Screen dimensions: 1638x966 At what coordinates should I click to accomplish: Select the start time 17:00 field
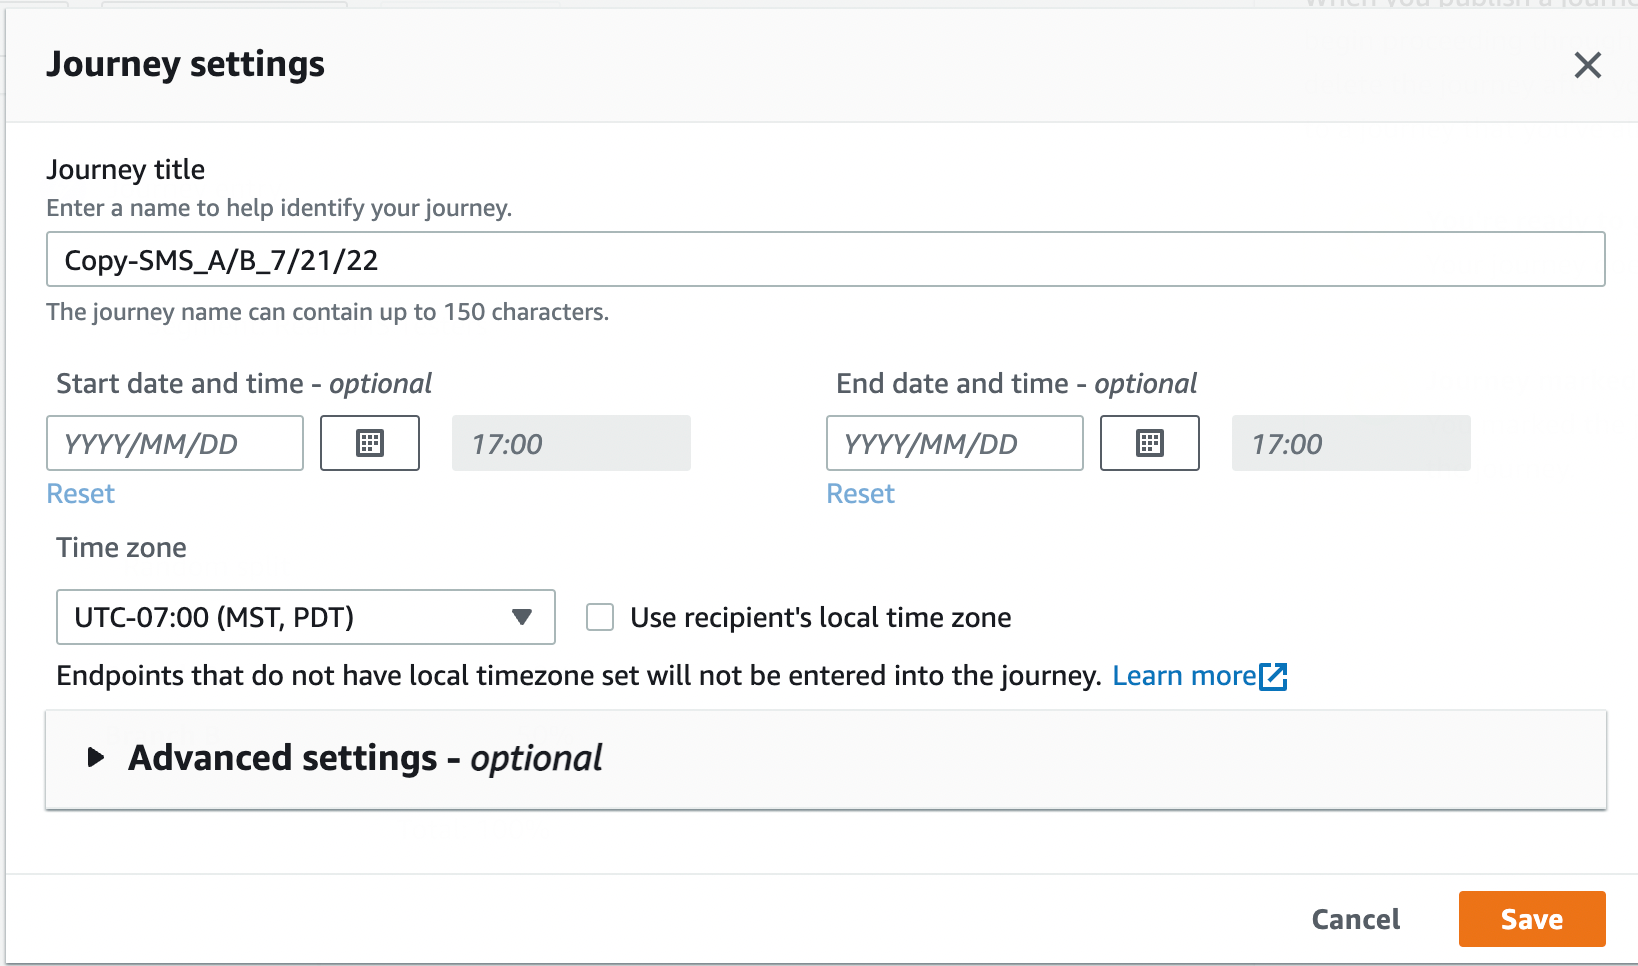click(x=571, y=444)
